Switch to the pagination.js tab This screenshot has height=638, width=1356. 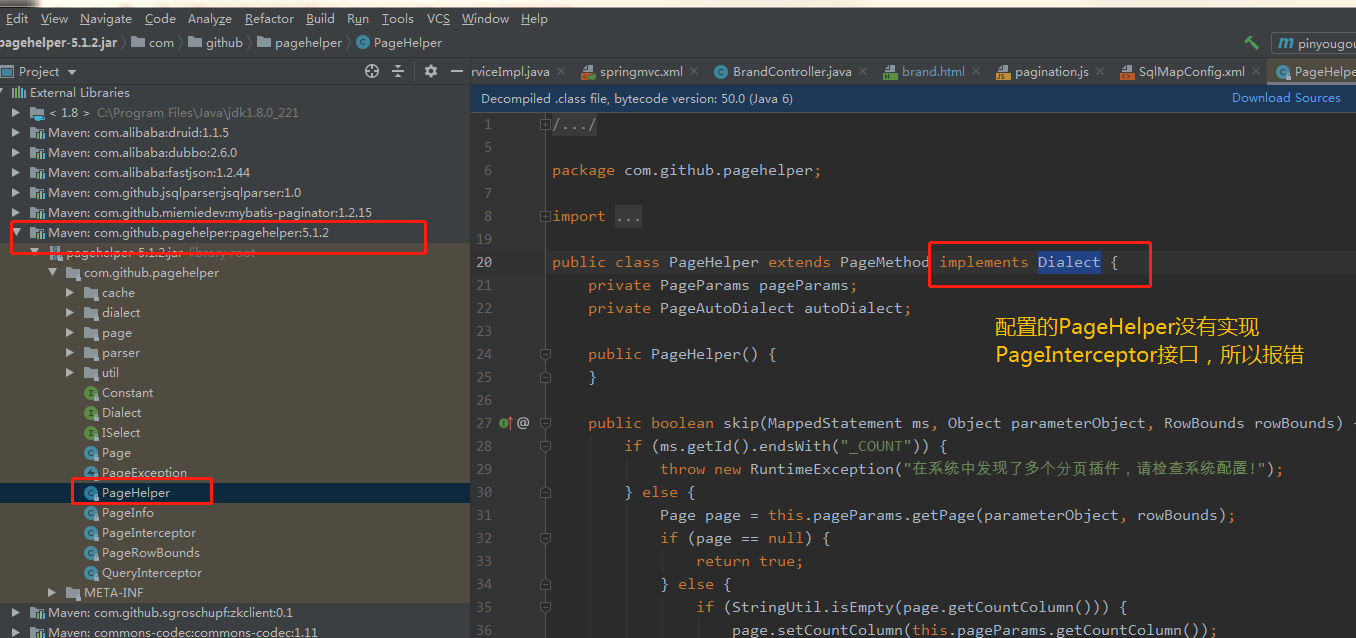[1052, 72]
